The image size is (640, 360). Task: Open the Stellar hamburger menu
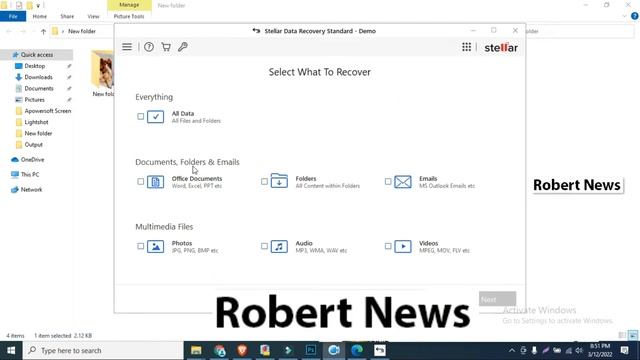click(127, 47)
